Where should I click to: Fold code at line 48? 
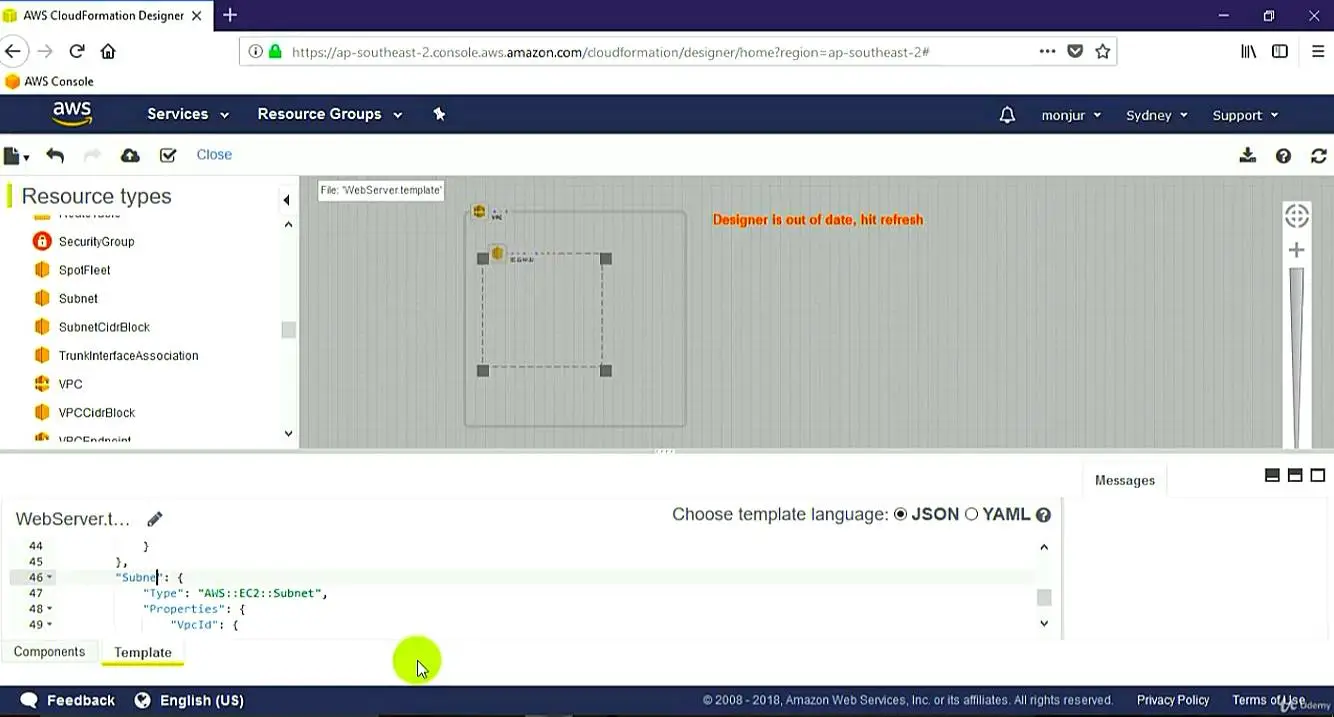(x=50, y=609)
